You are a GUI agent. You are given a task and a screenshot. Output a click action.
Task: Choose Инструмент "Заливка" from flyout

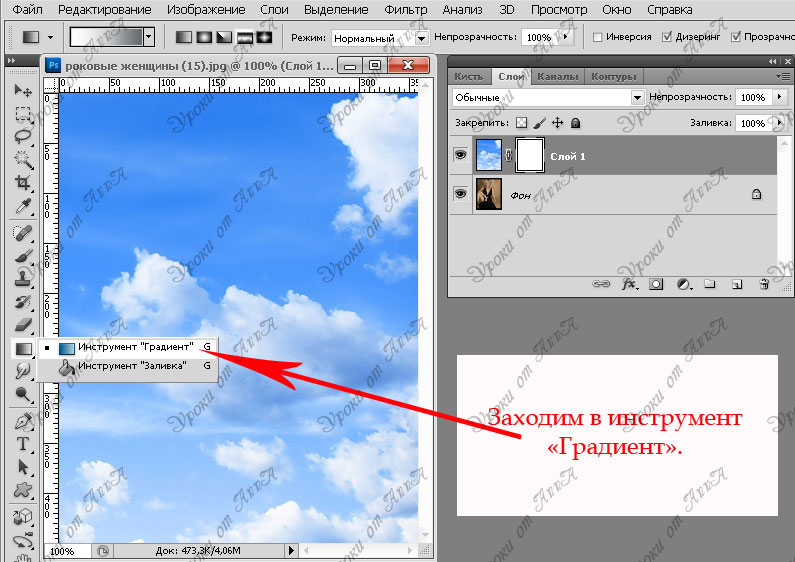(x=128, y=366)
